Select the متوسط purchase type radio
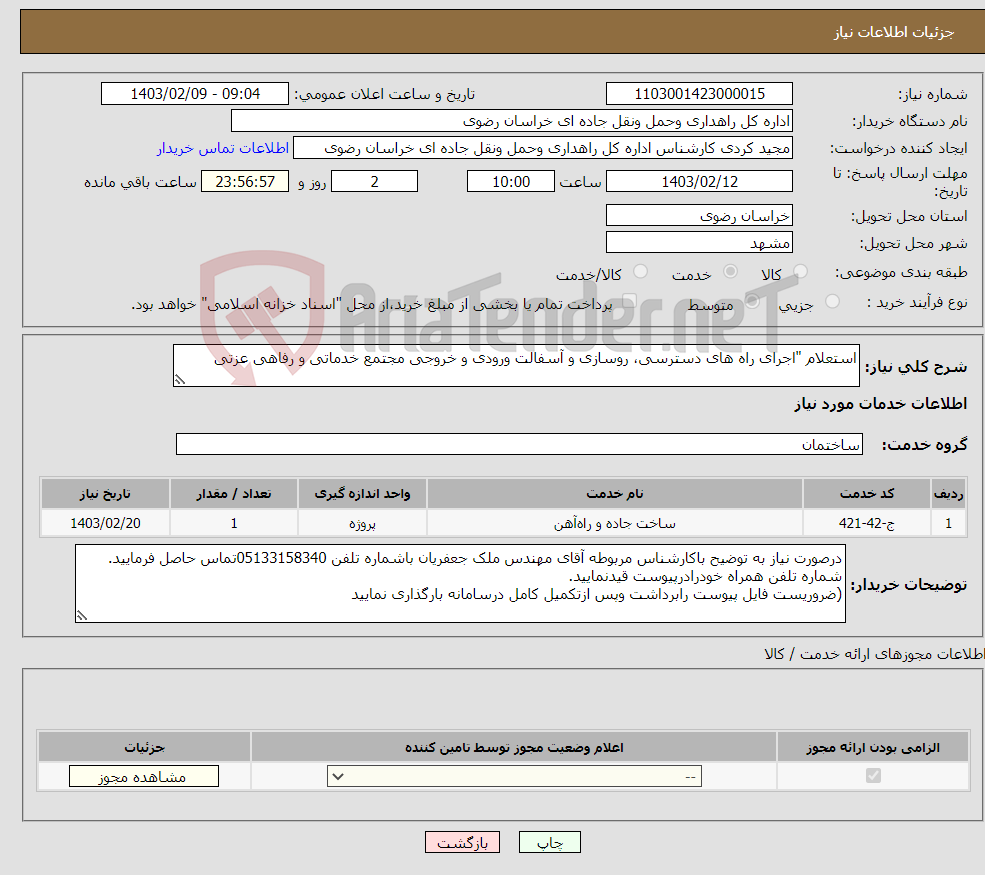Image resolution: width=985 pixels, height=875 pixels. click(x=752, y=302)
